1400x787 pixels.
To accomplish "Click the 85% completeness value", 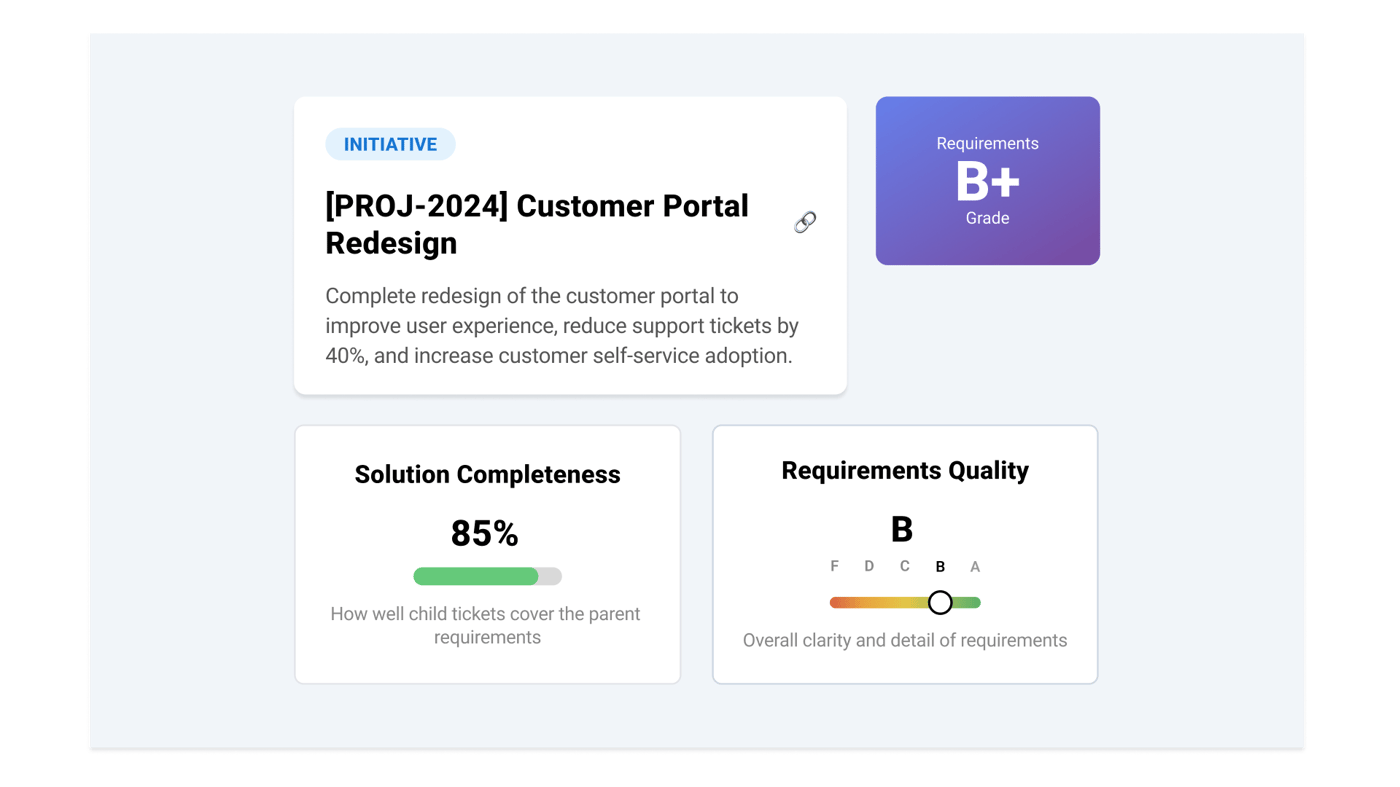I will point(485,533).
